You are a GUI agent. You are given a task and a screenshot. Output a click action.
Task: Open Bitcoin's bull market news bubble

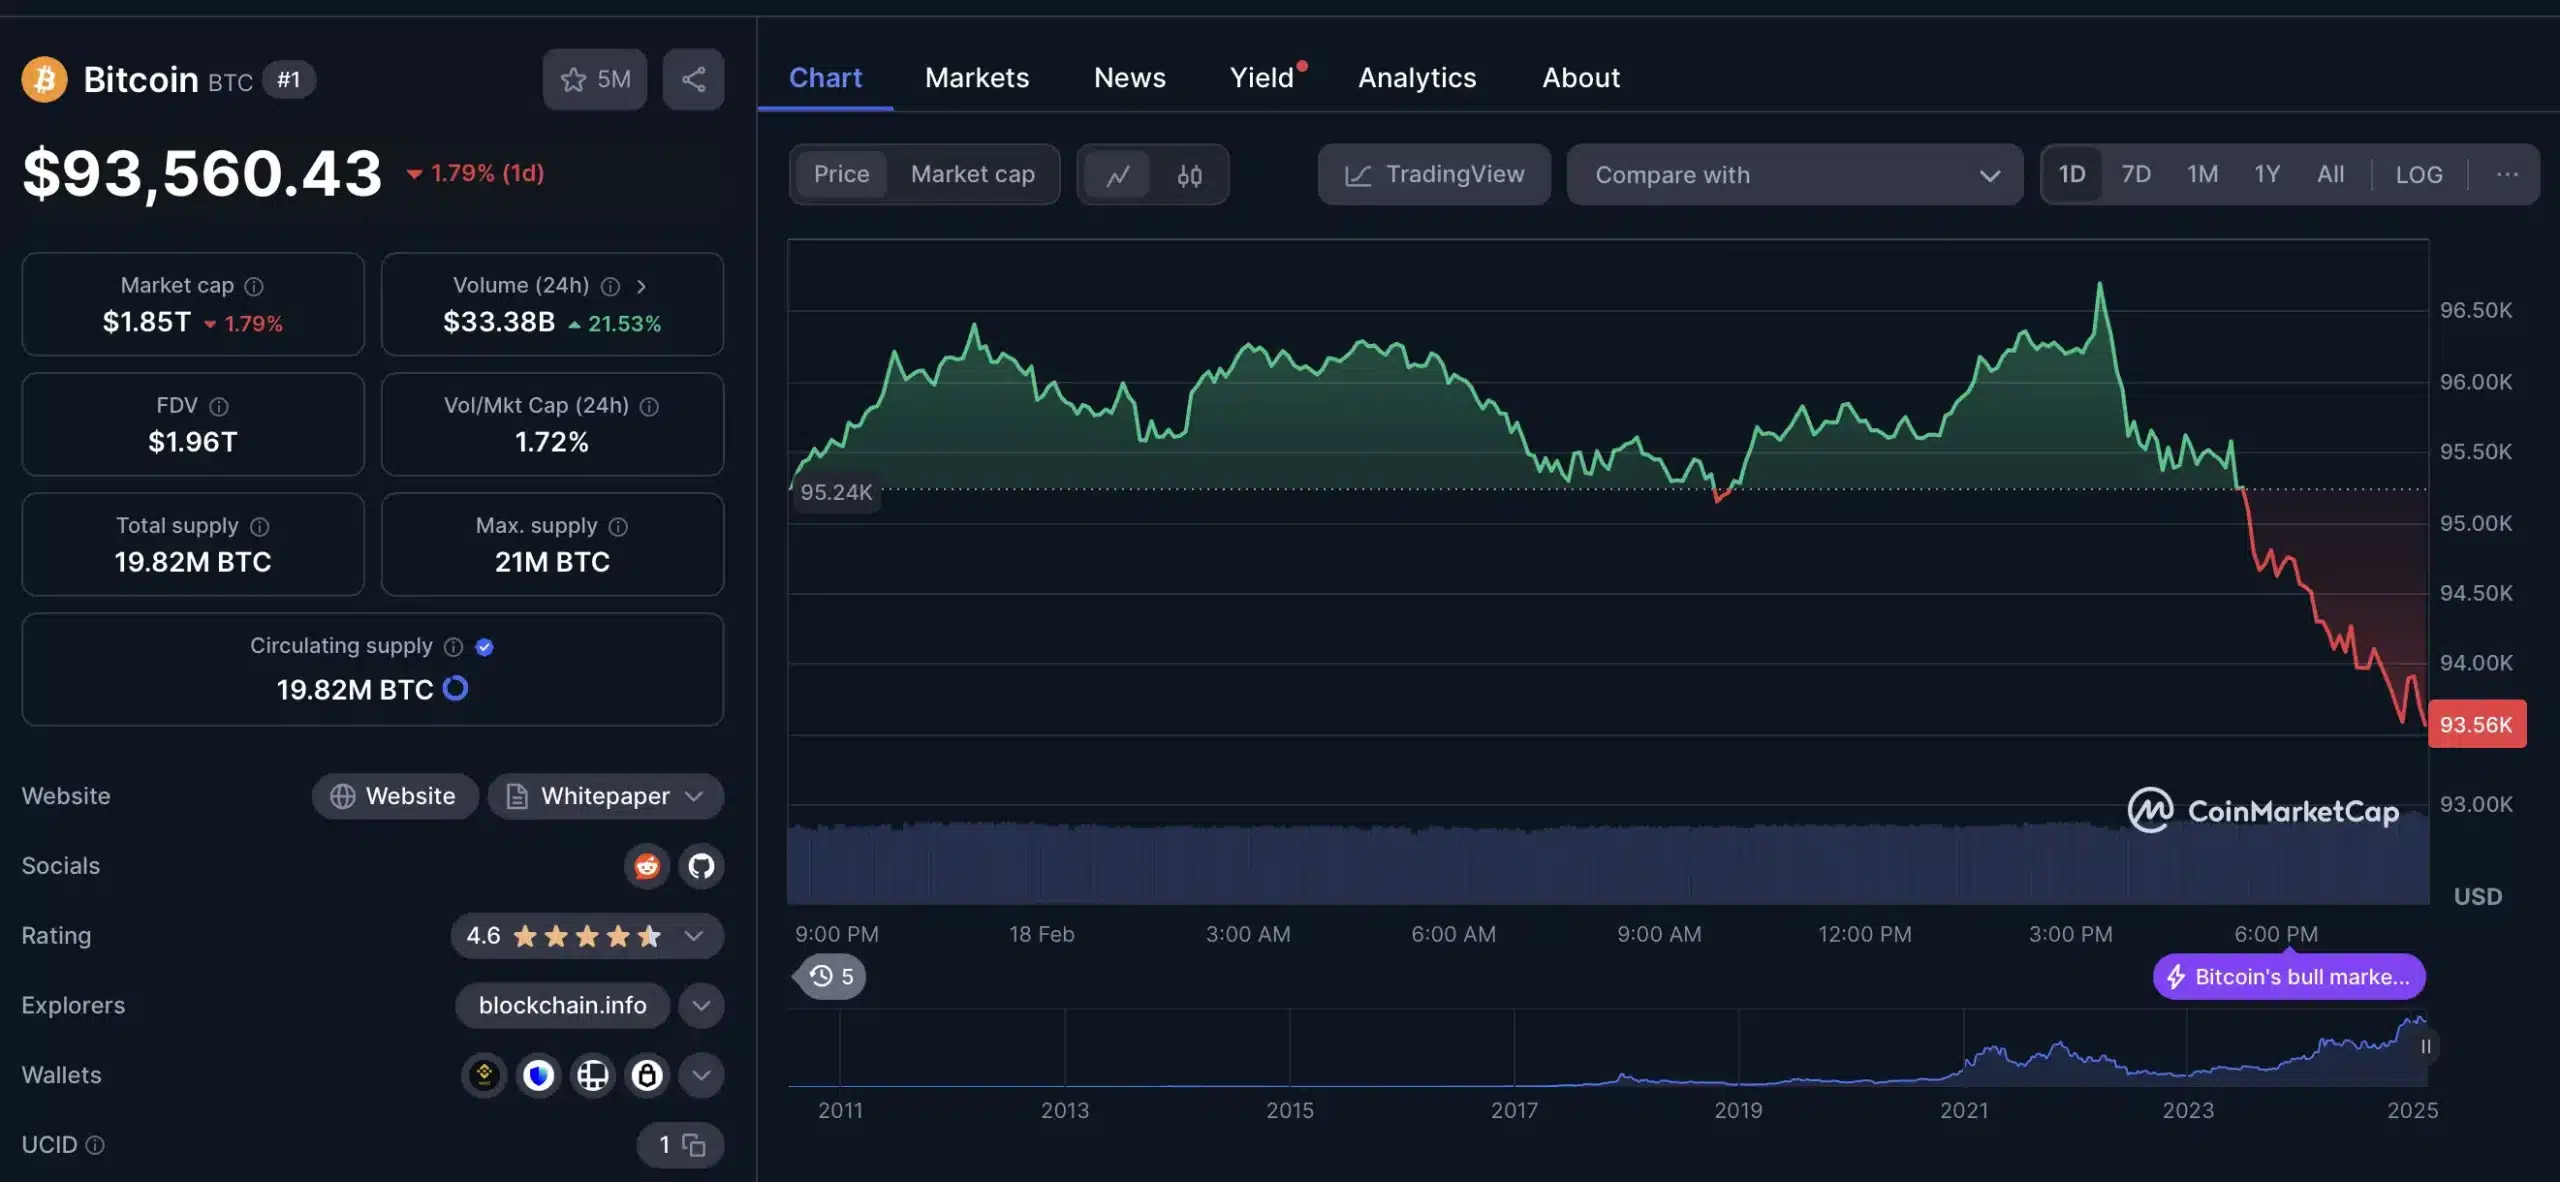pyautogui.click(x=2289, y=976)
